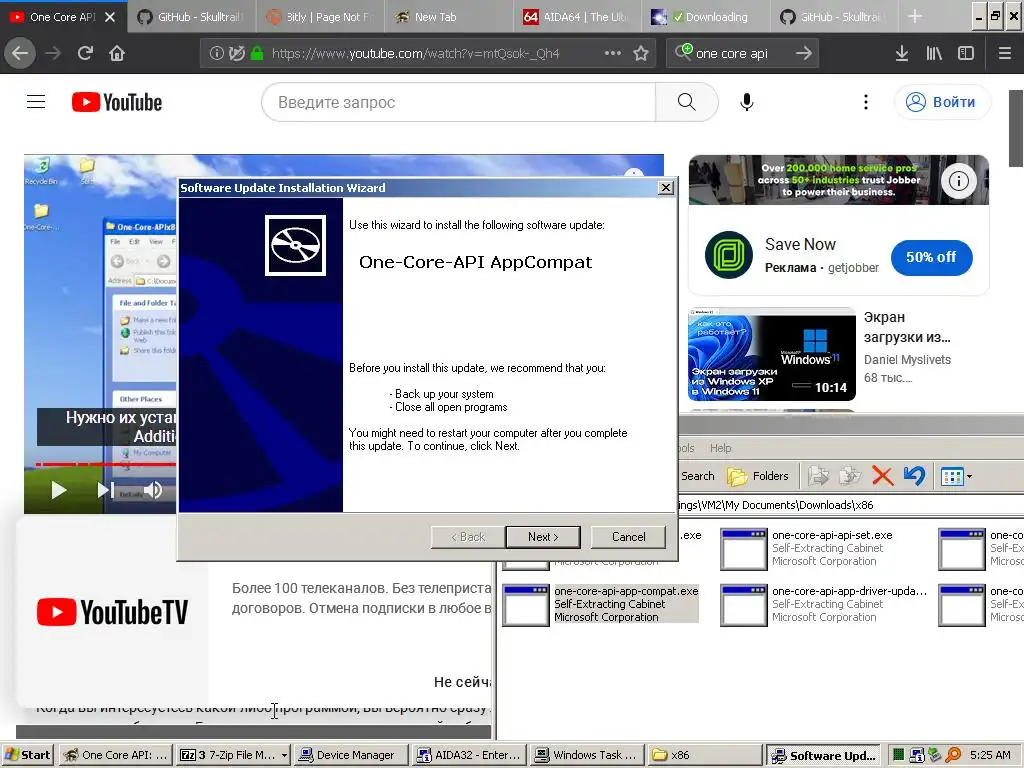
Task: Switch to 'AIDA32 - Enter...' taskbar button
Action: pos(469,755)
